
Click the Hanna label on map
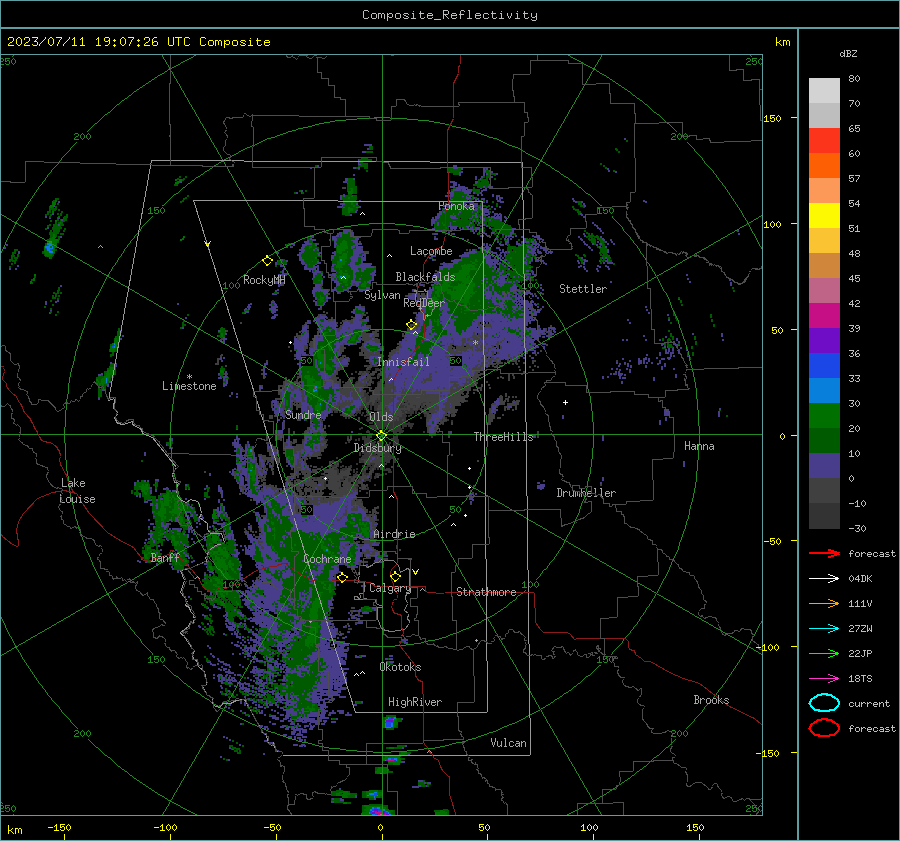(x=699, y=446)
